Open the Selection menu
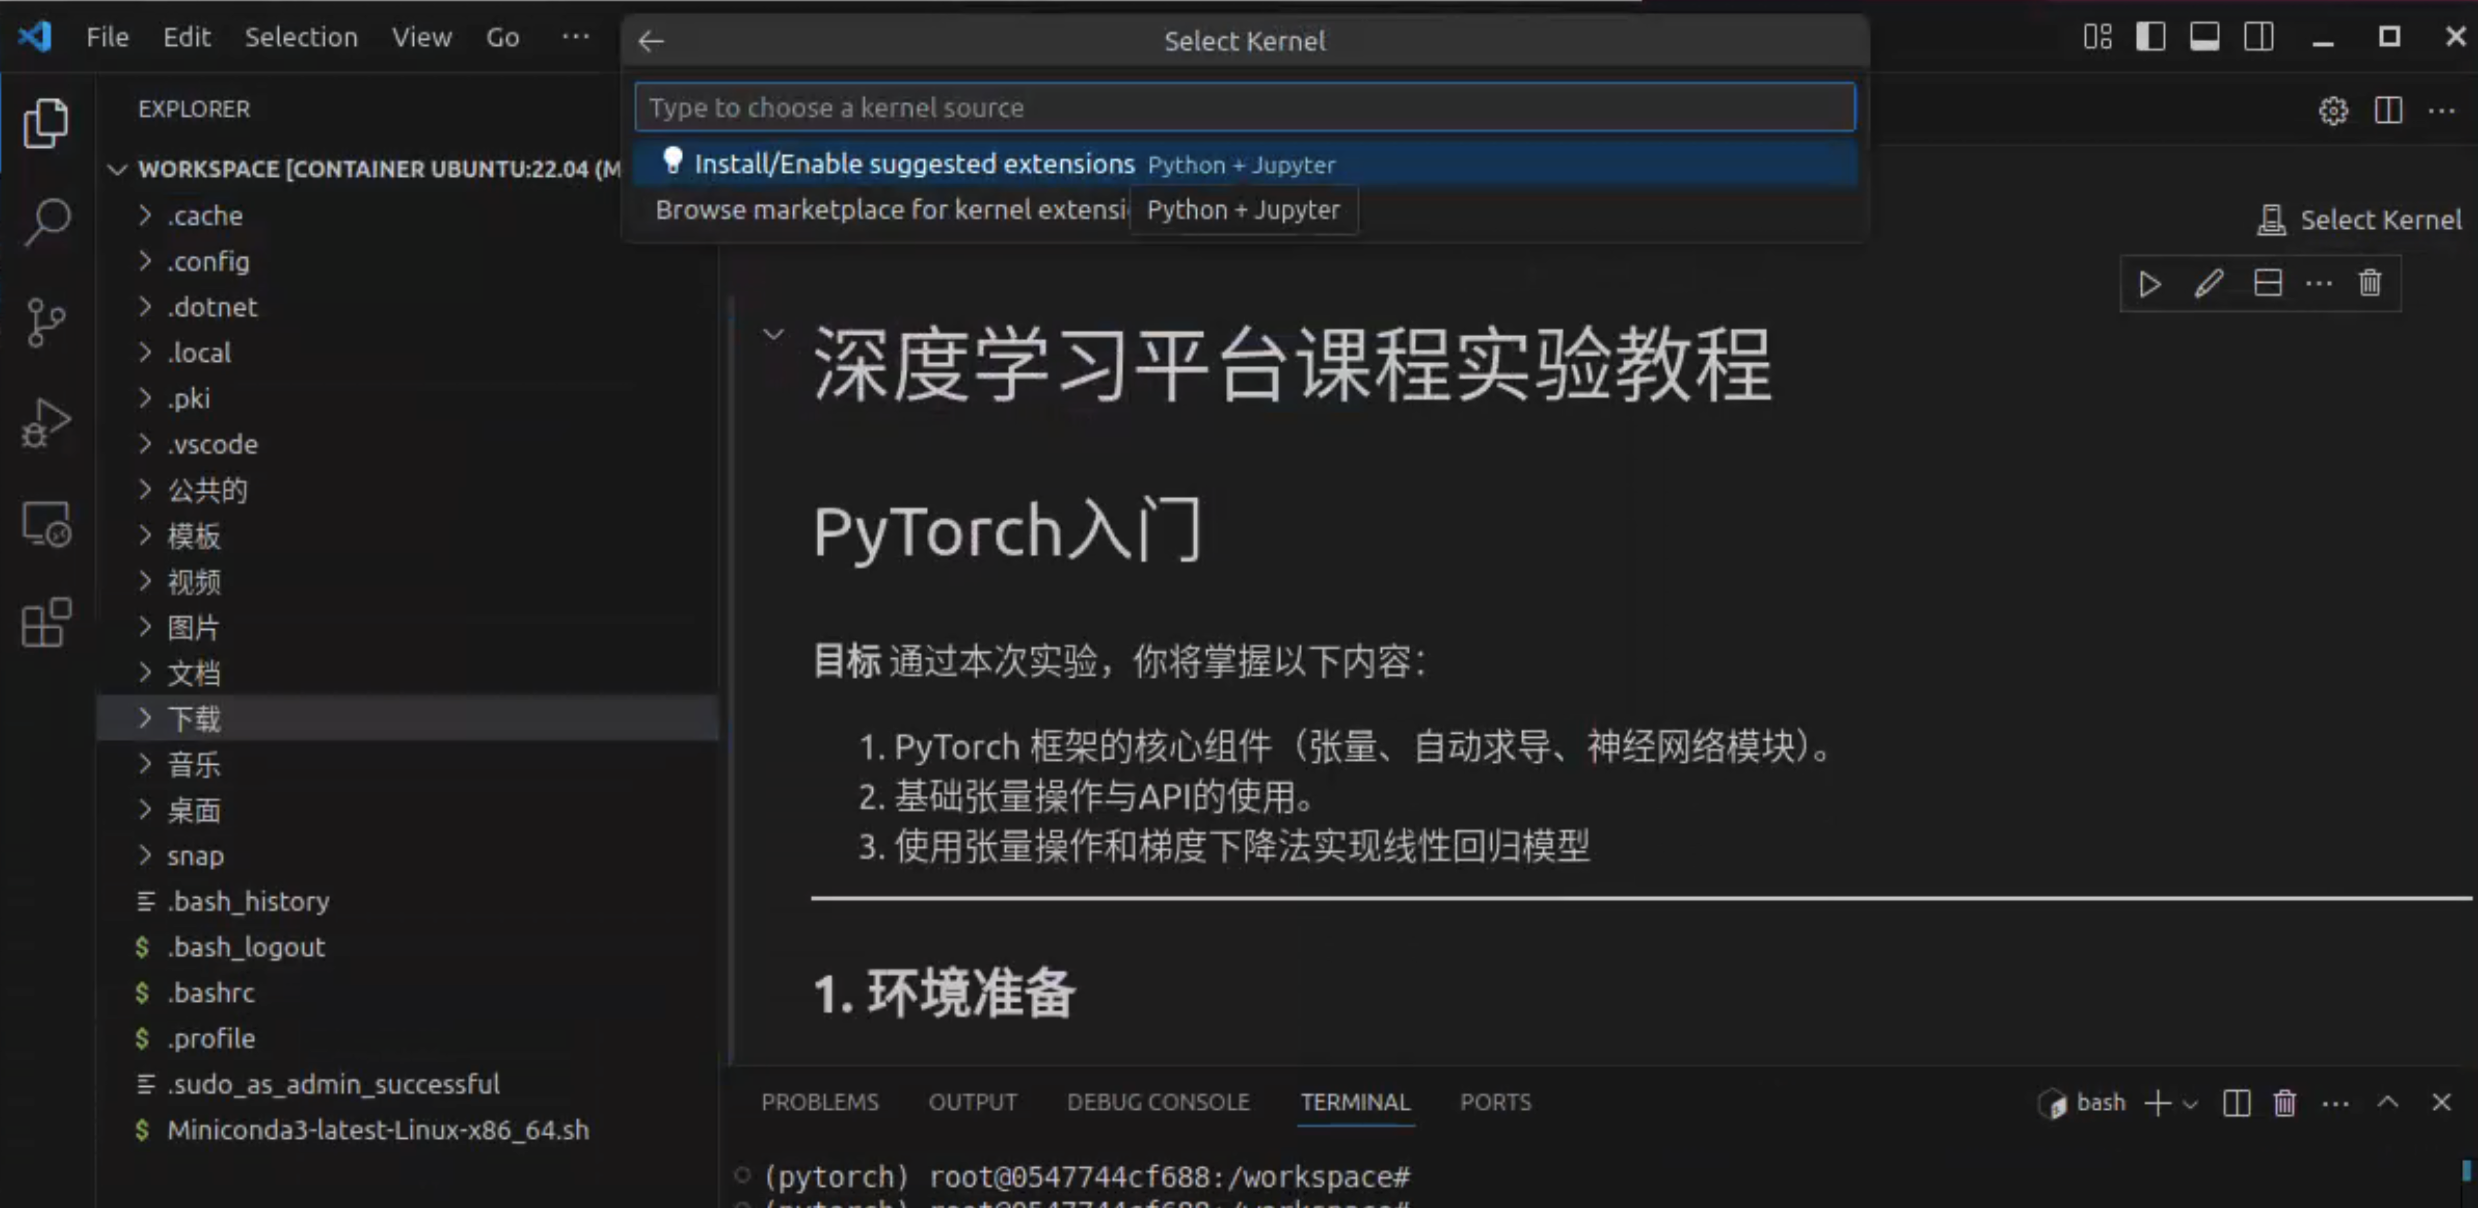Screen dimensions: 2478x1208 pos(301,38)
